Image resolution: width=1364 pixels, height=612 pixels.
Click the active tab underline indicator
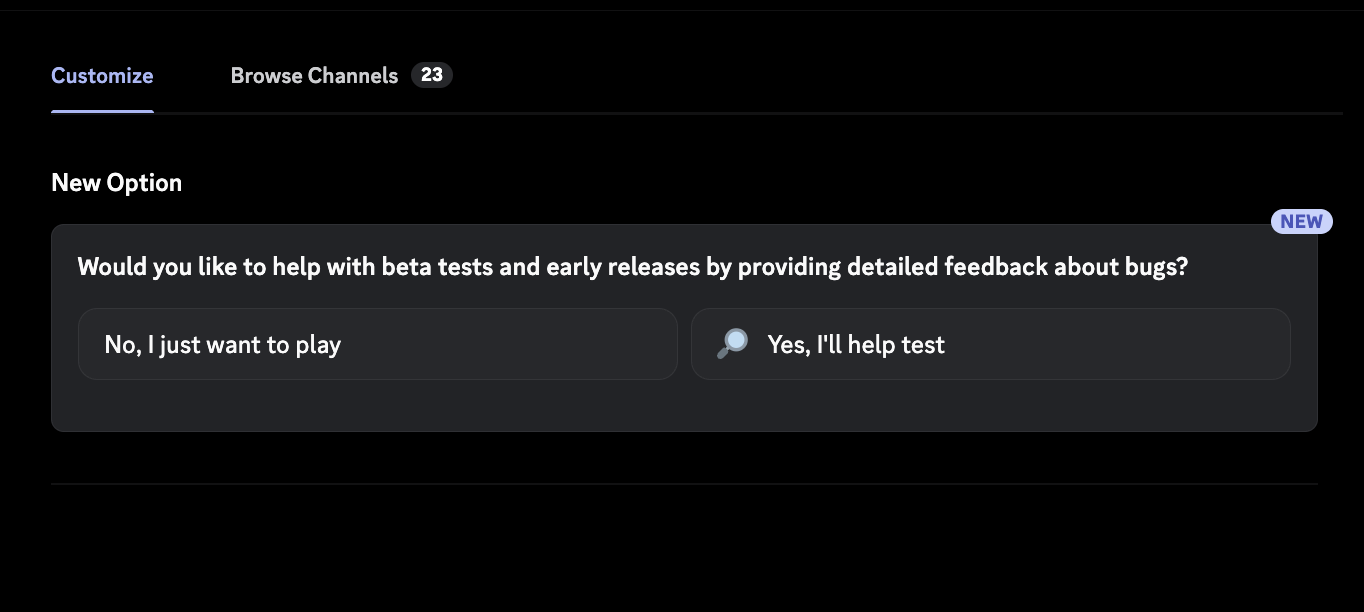102,113
